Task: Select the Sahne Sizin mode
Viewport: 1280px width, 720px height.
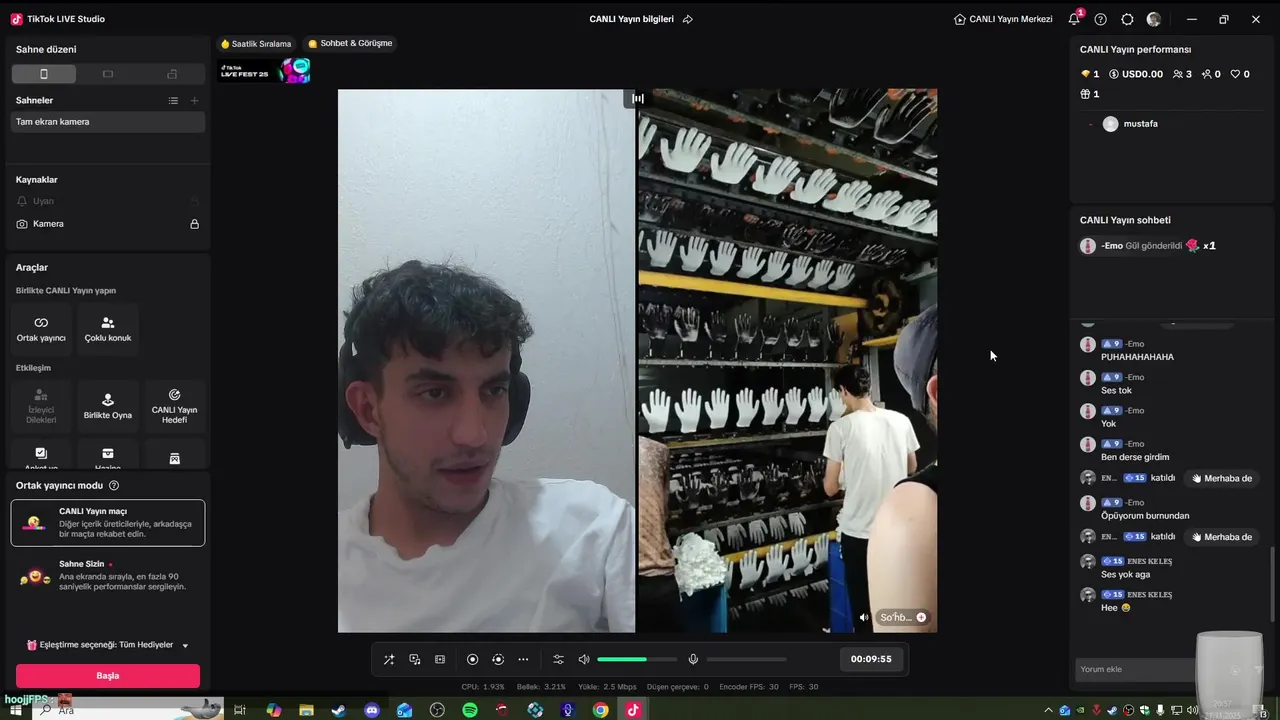Action: pos(108,577)
